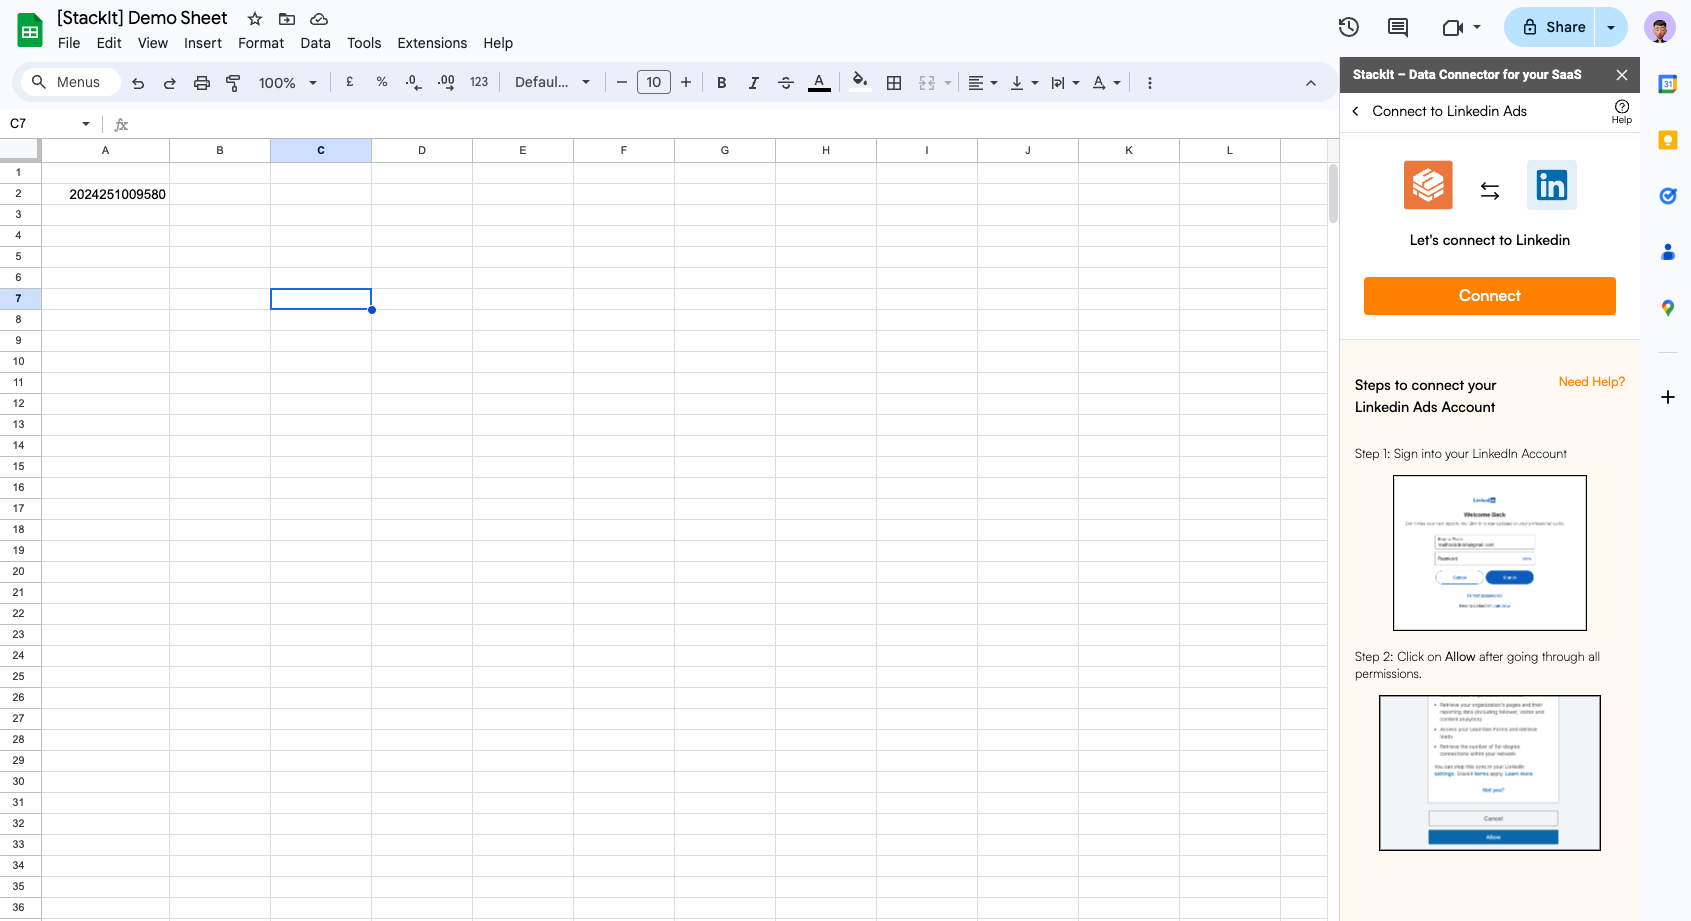The image size is (1691, 921).
Task: Open the Tools menu
Action: coord(364,43)
